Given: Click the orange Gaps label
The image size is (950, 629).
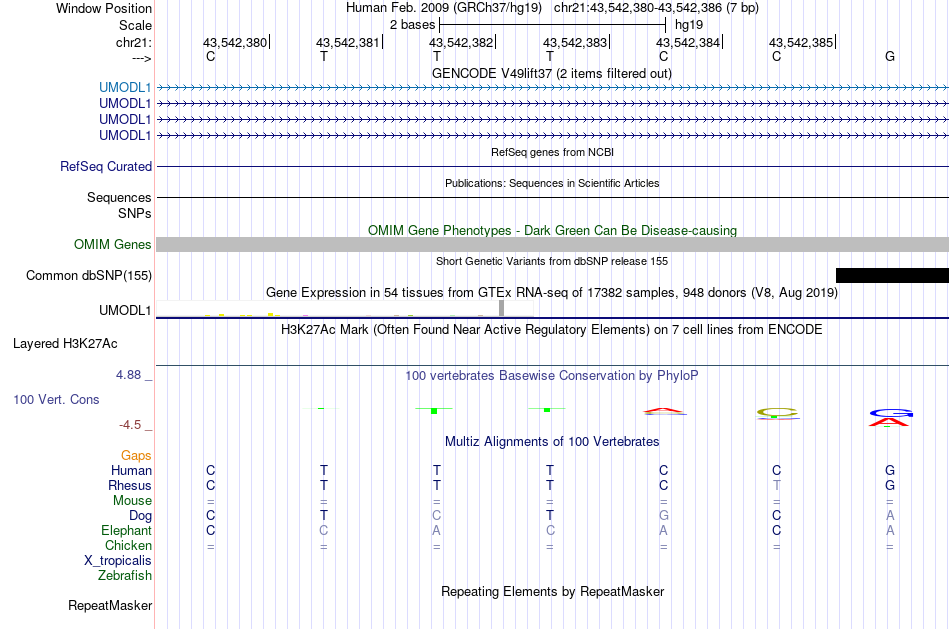Looking at the screenshot, I should pyautogui.click(x=136, y=456).
